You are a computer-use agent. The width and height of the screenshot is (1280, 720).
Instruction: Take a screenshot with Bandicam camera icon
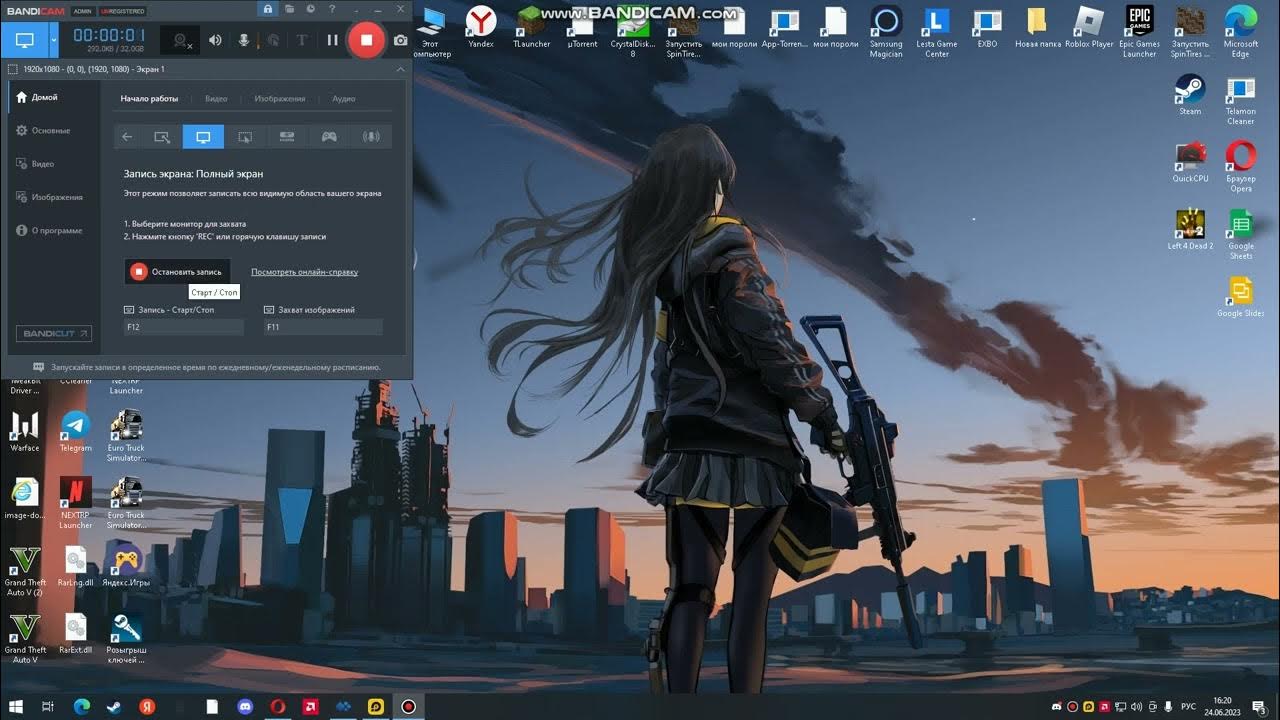point(400,40)
